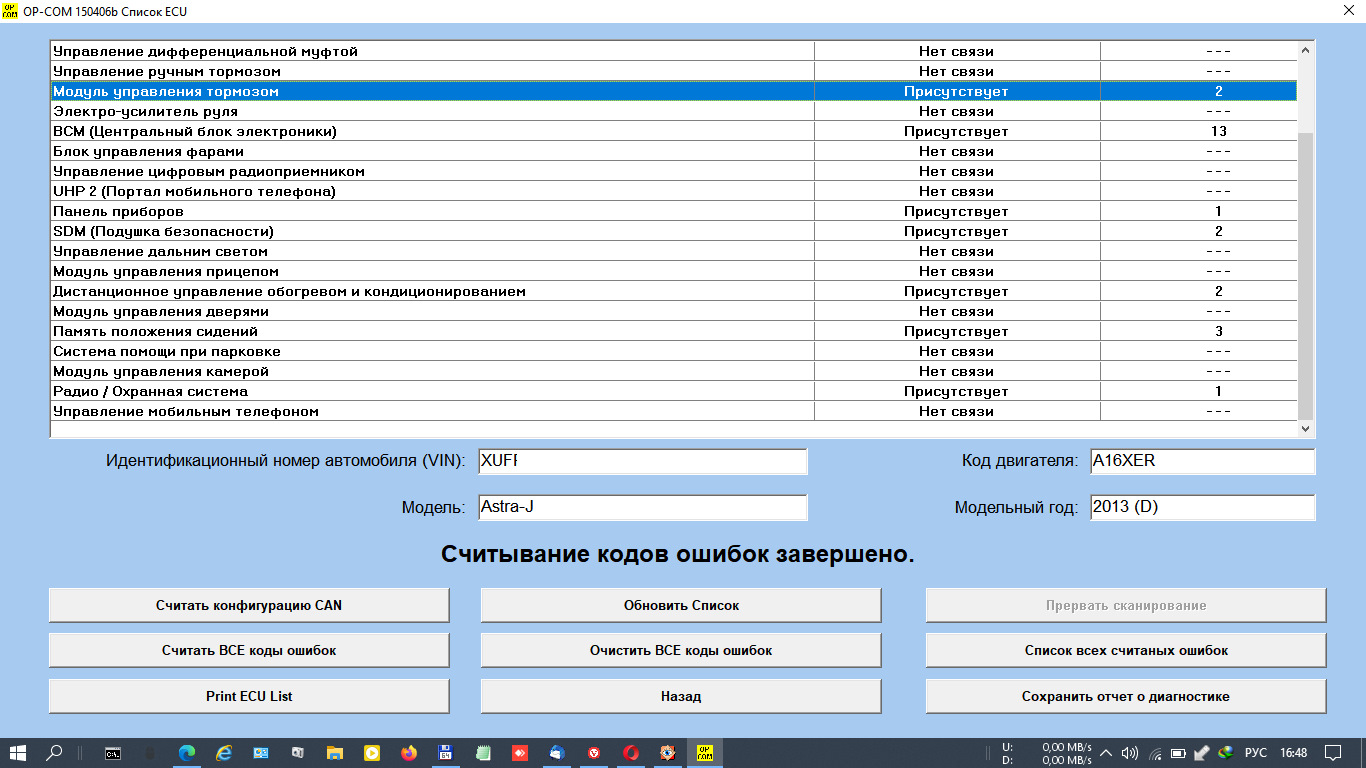Click the 'Назад' button to go back
Image resolution: width=1366 pixels, height=768 pixels.
tap(681, 697)
